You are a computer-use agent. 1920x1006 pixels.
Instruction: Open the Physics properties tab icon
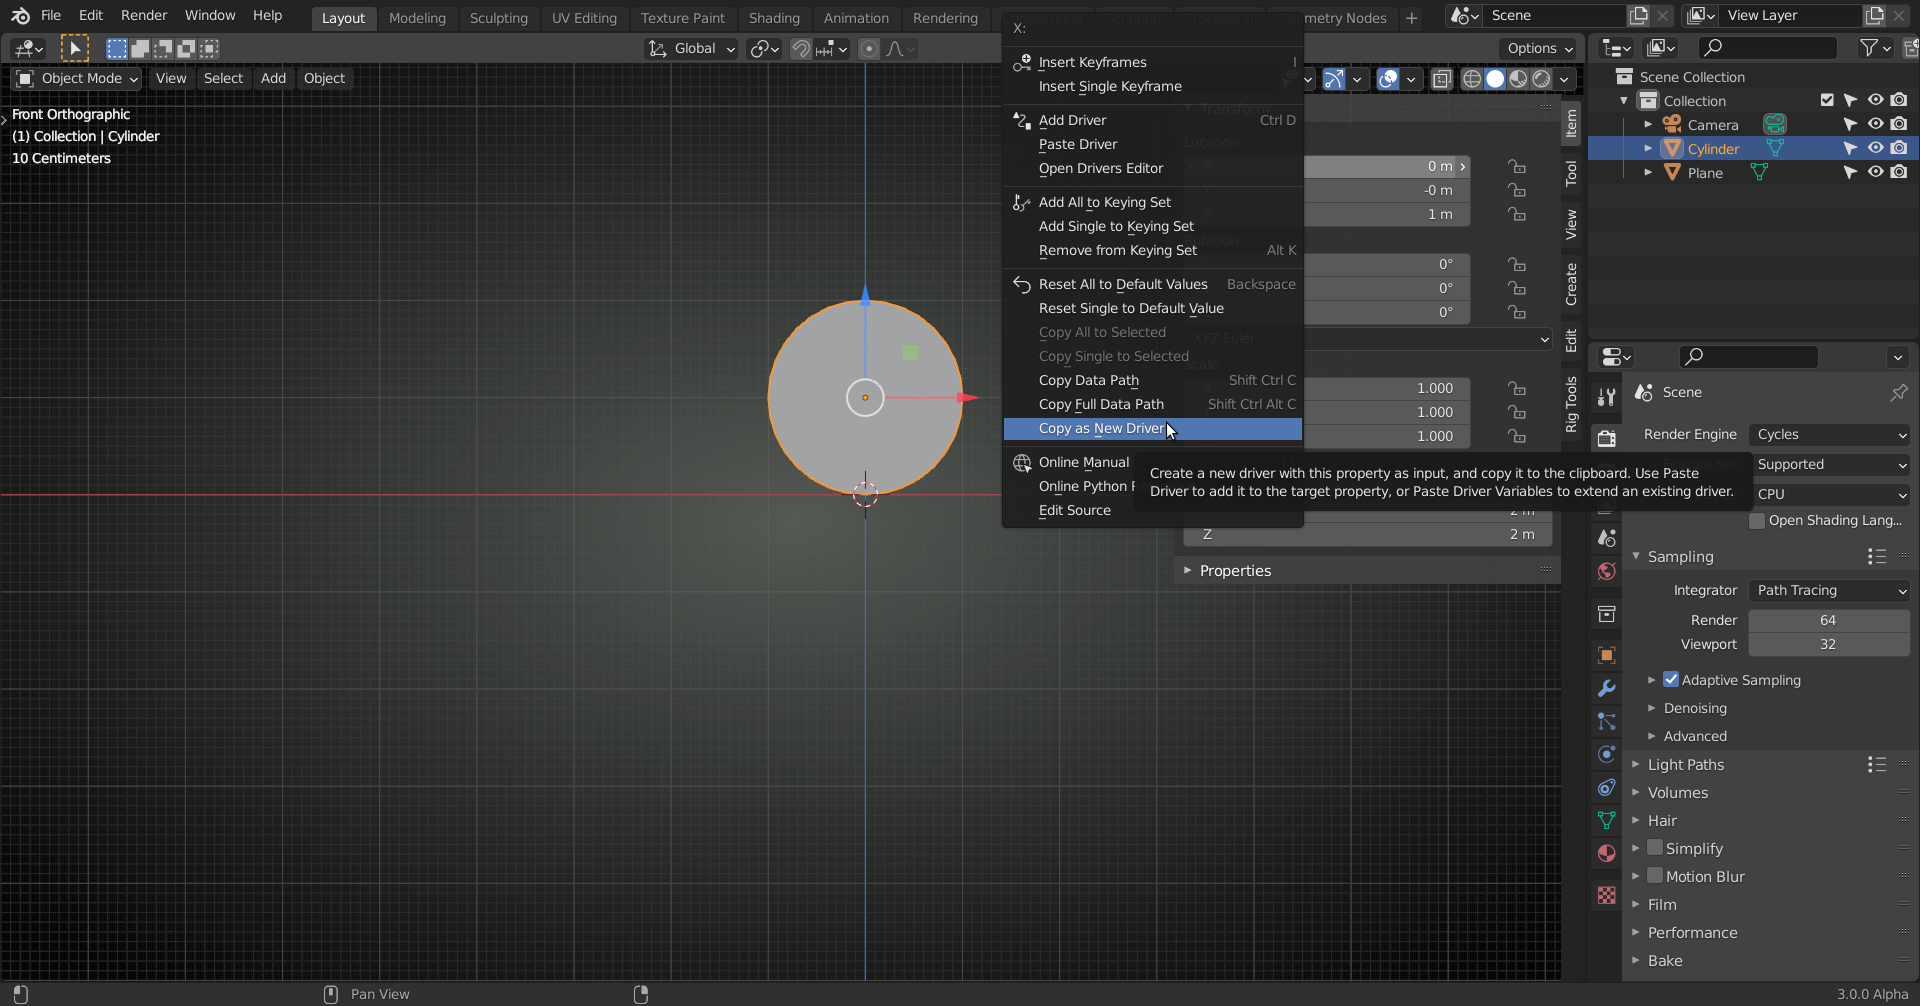click(x=1606, y=754)
